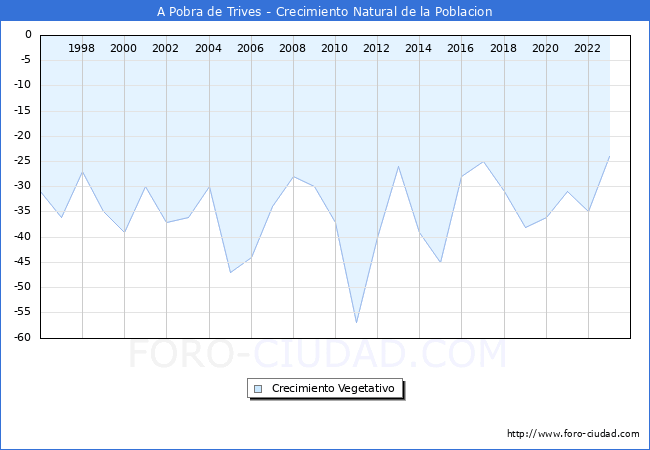650x450 pixels.
Task: Click the 2004 year label
Action: click(x=209, y=48)
